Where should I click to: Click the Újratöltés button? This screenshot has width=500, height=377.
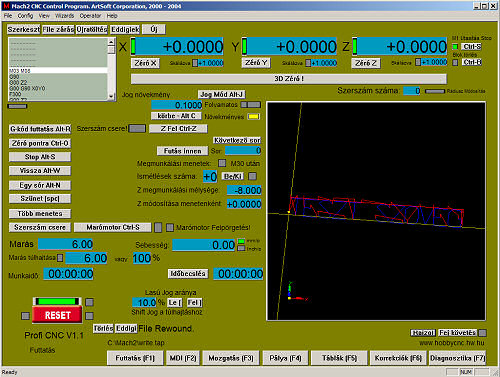click(92, 29)
